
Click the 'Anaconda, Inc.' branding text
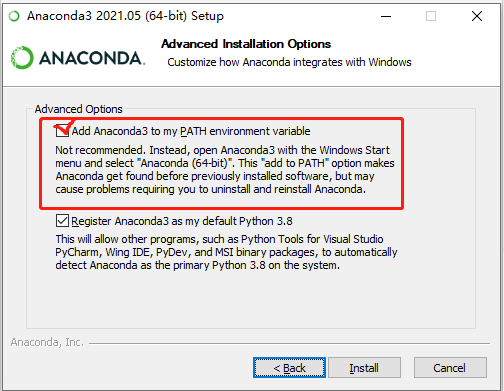[x=47, y=342]
